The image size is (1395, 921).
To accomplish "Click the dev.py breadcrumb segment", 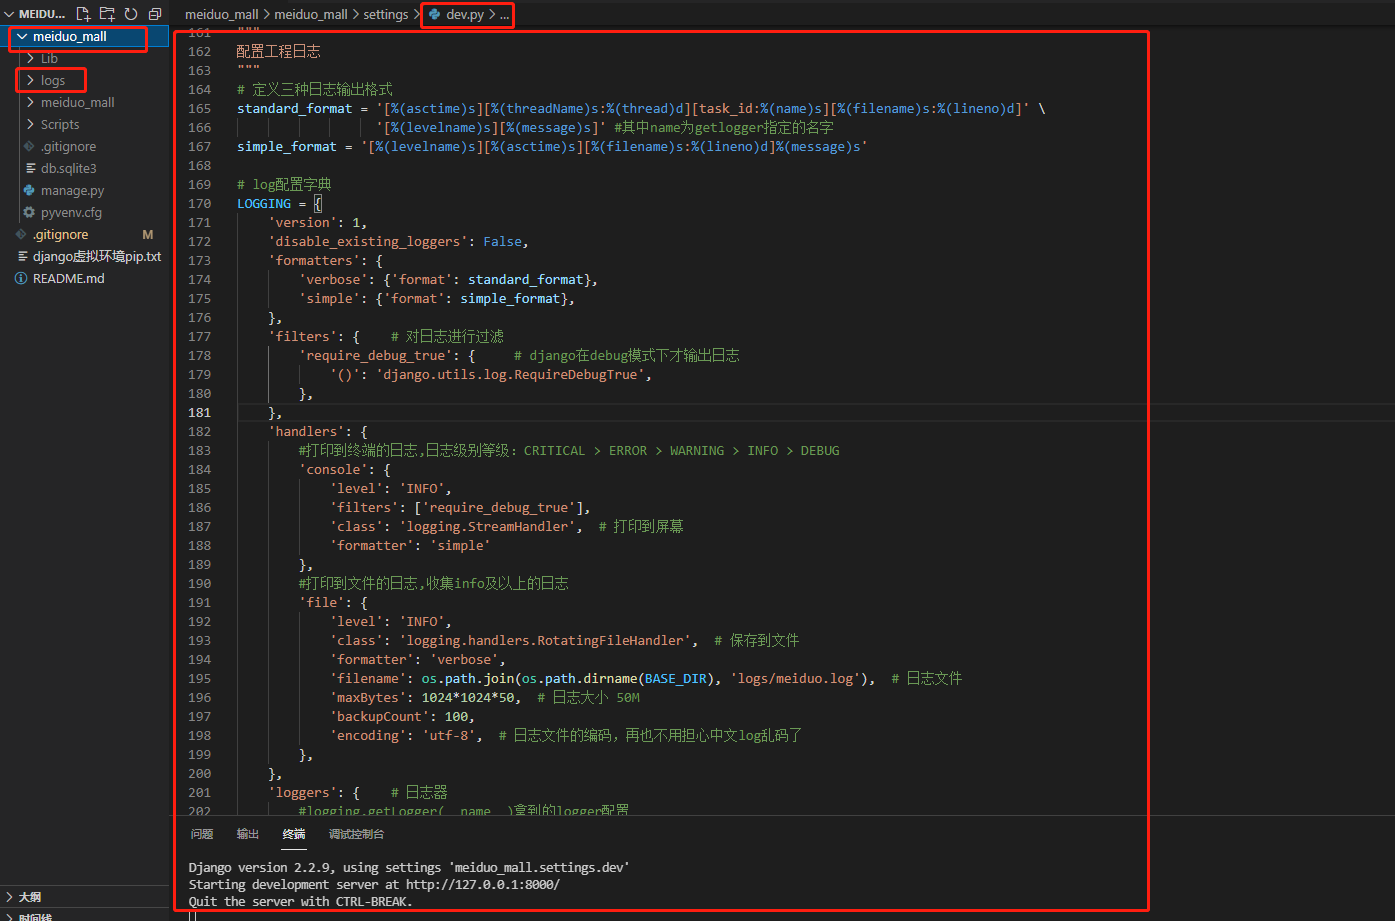I will 465,14.
